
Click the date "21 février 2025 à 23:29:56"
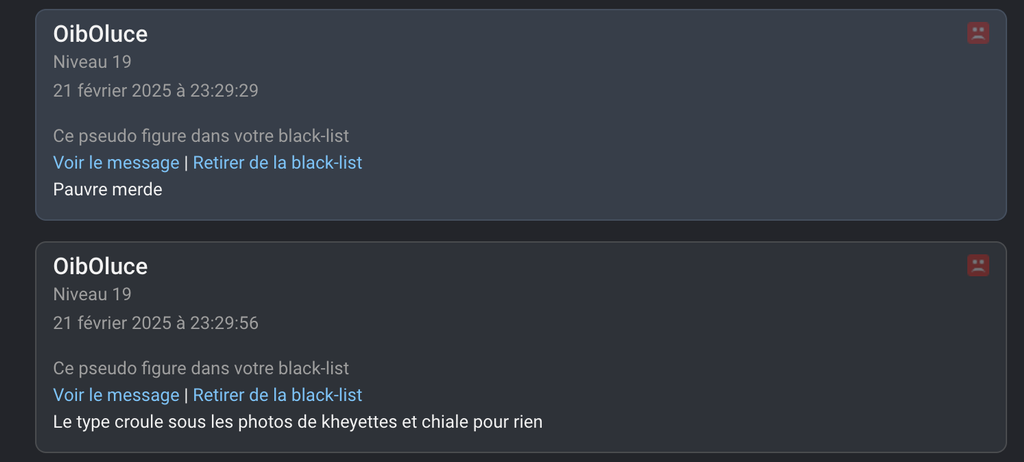tap(156, 323)
